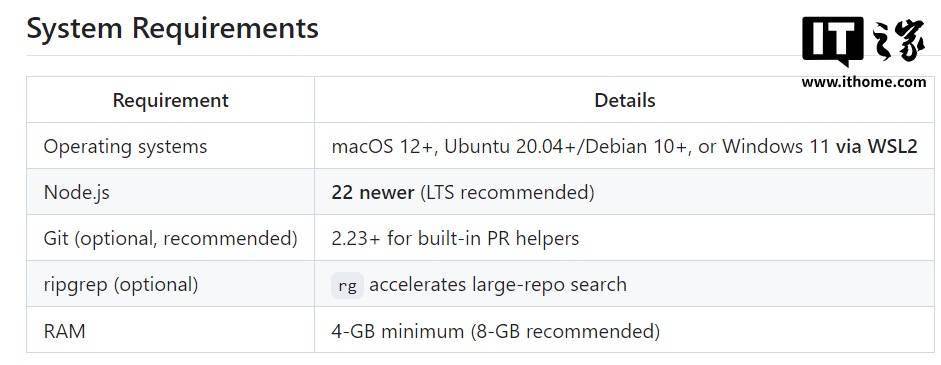This screenshot has height=365, width=941.
Task: Select the Operating systems row label
Action: [125, 146]
